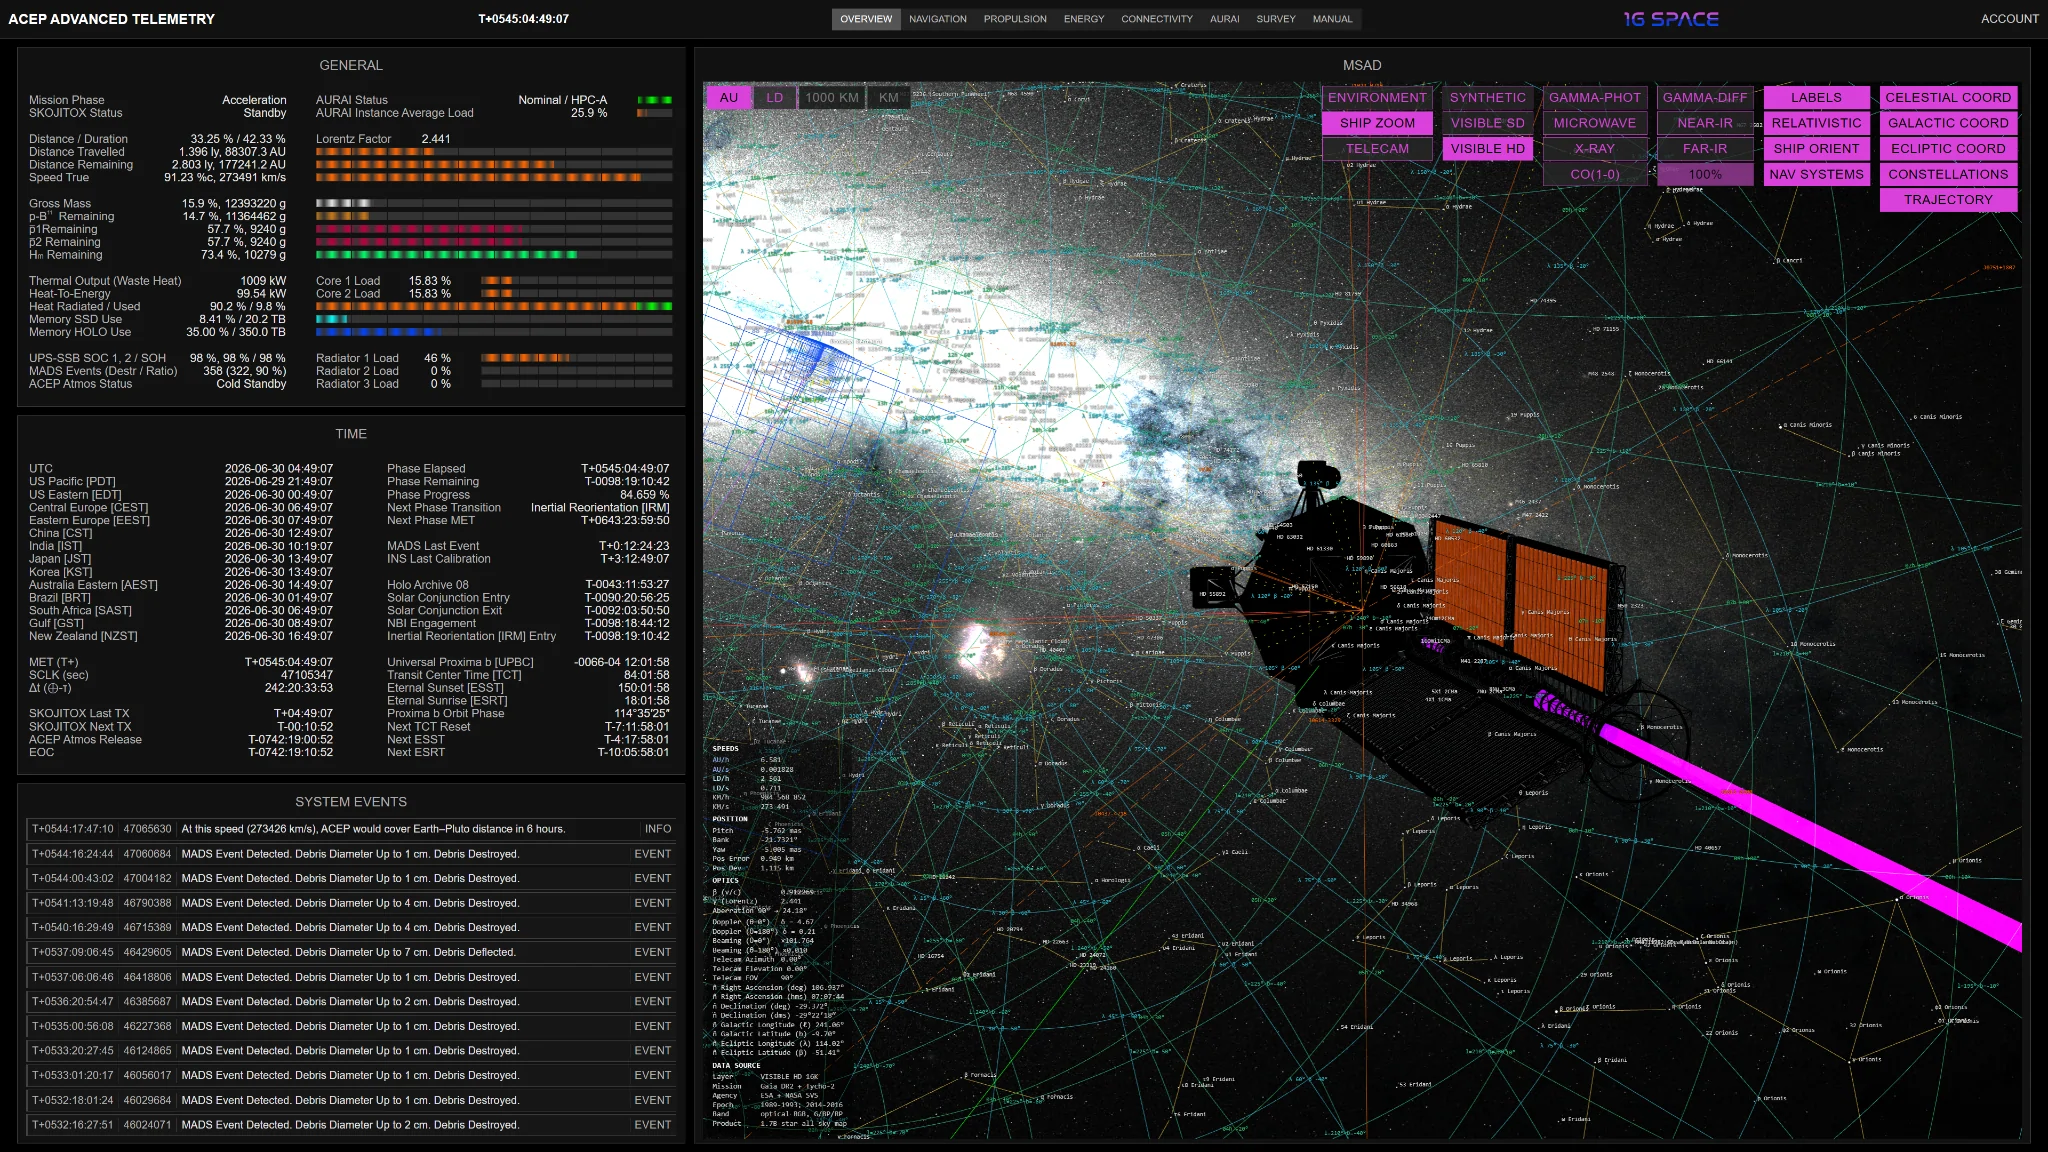Open the ACCOUNT link

(x=2009, y=19)
